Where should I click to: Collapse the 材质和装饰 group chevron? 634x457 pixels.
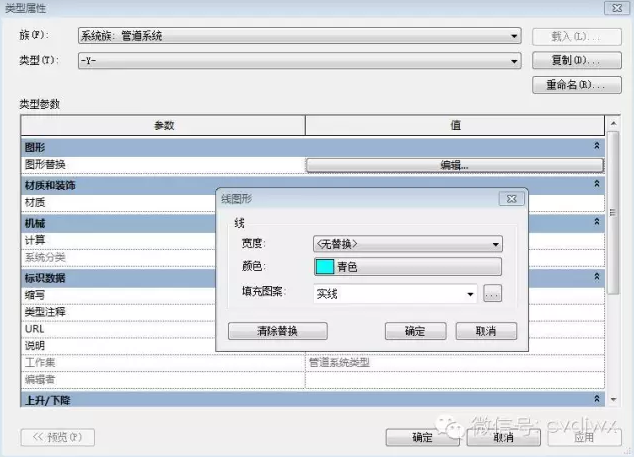coord(597,185)
